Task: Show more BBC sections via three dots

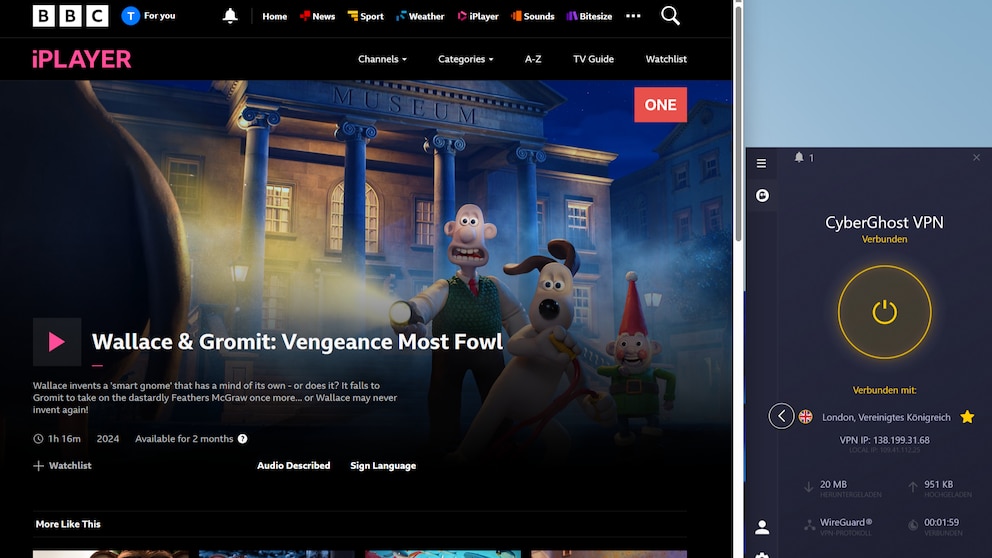Action: tap(633, 16)
